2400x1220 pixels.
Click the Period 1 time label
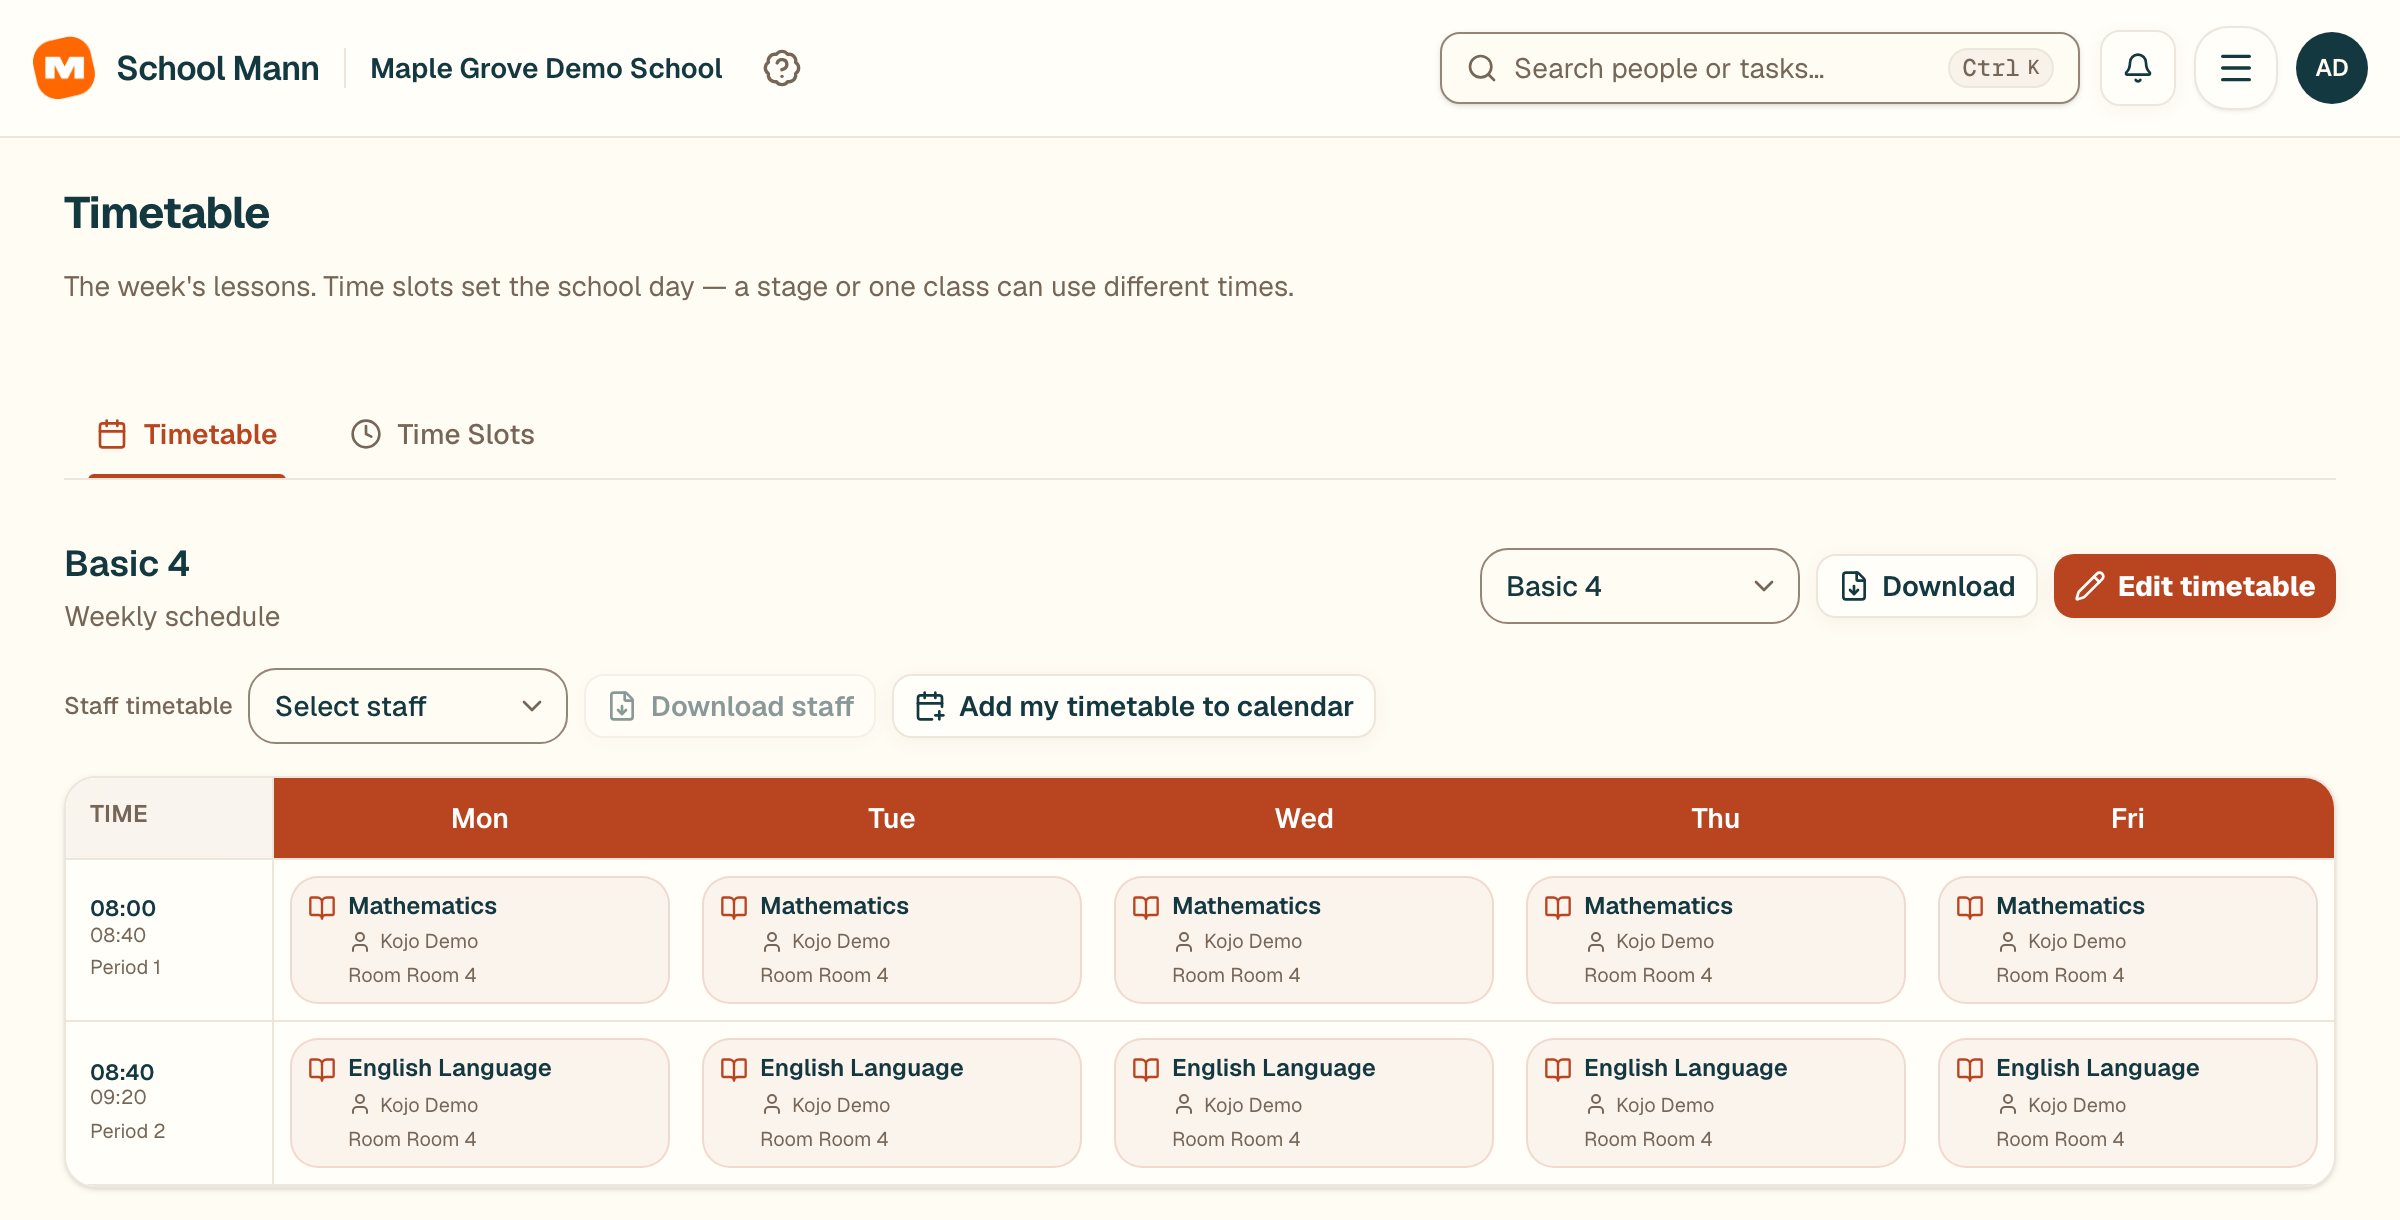coord(126,967)
